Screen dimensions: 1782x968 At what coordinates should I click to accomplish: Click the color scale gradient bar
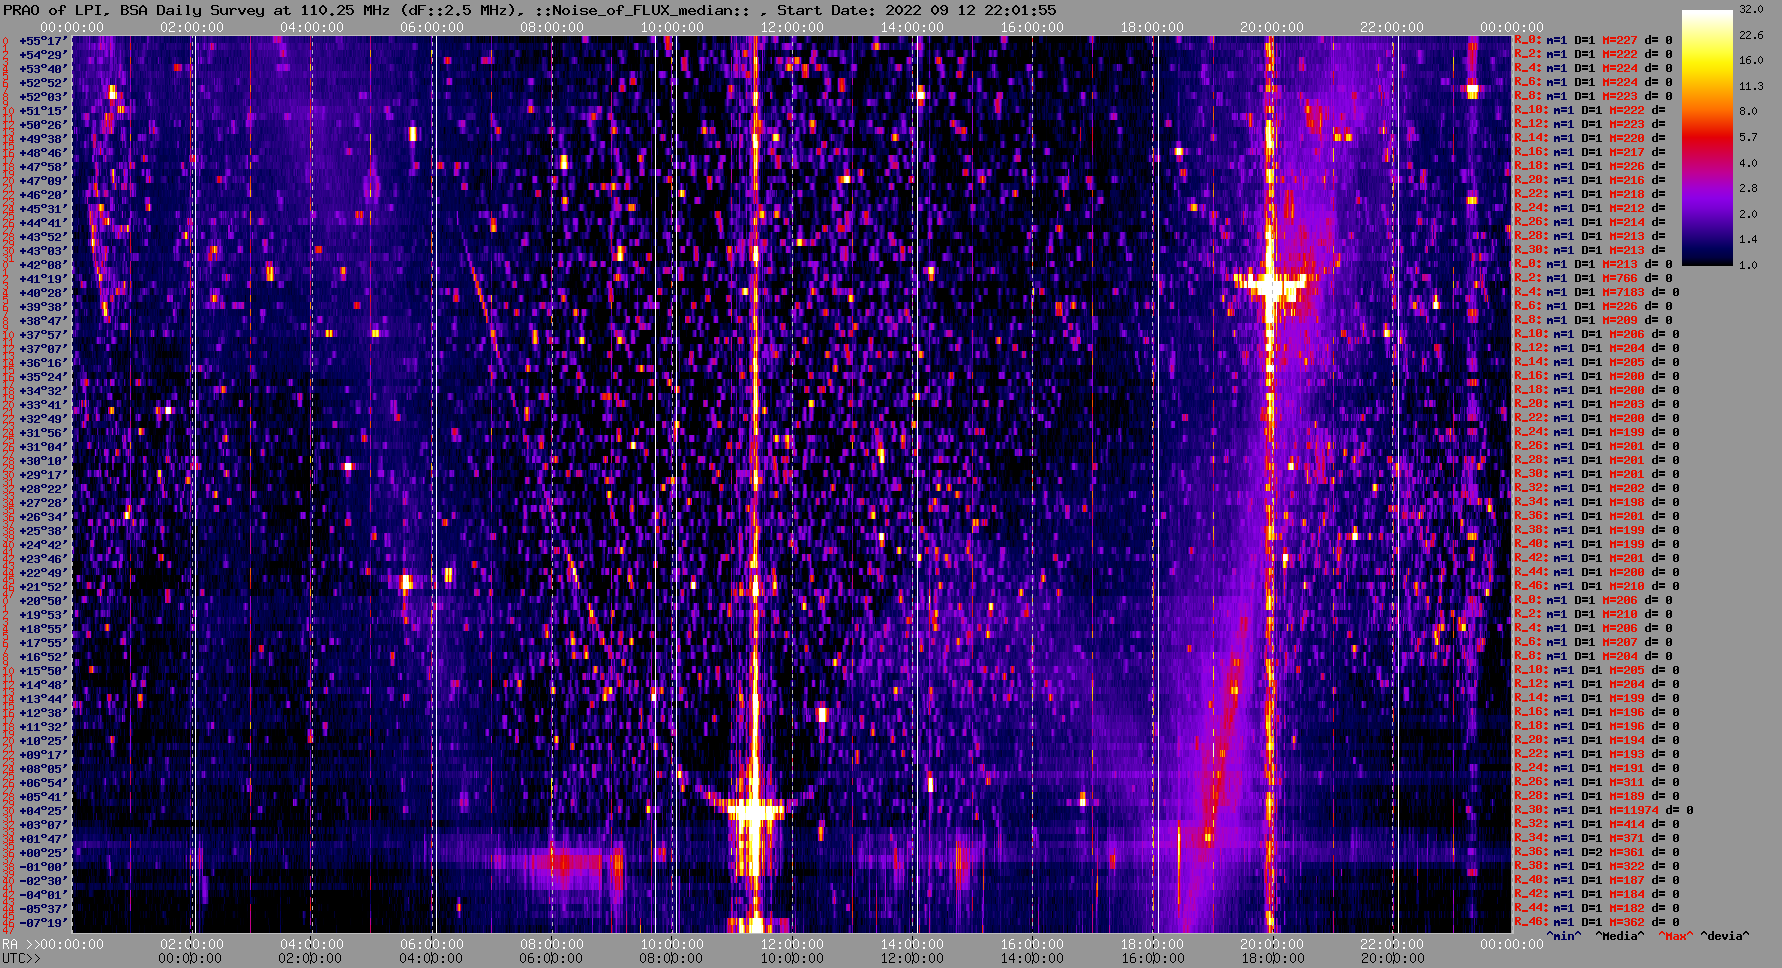(x=1707, y=138)
